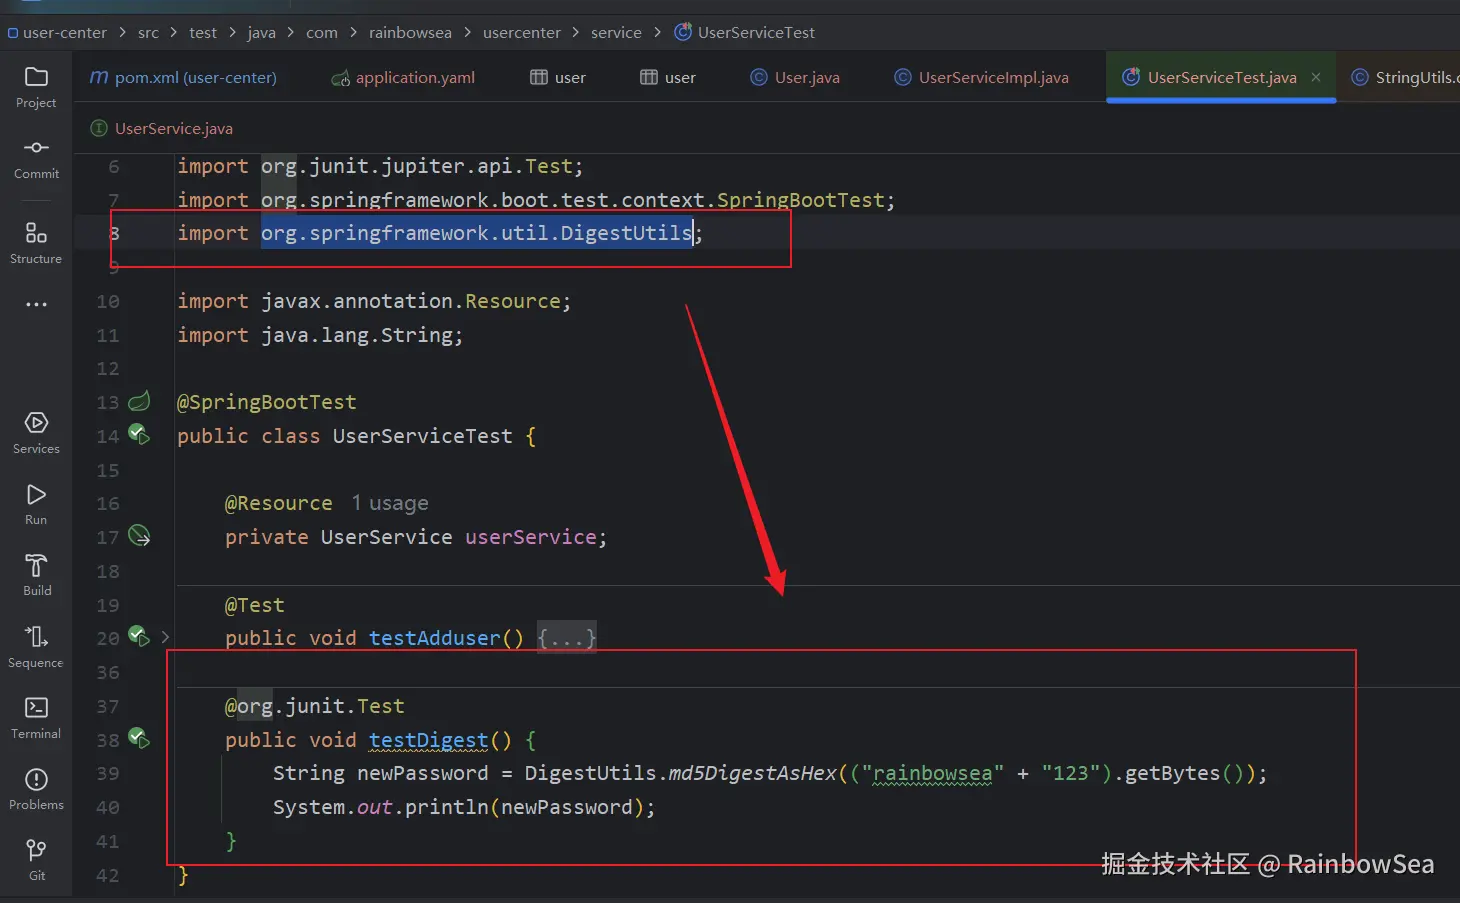1460x903 pixels.
Task: Open the Git tool window
Action: (x=36, y=858)
